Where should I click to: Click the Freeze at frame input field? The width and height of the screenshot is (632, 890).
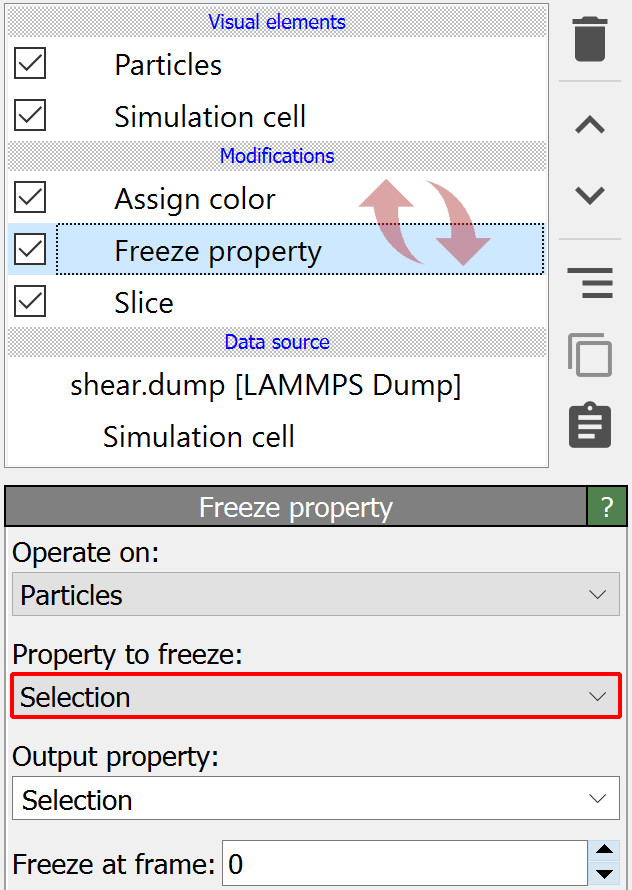[x=404, y=864]
